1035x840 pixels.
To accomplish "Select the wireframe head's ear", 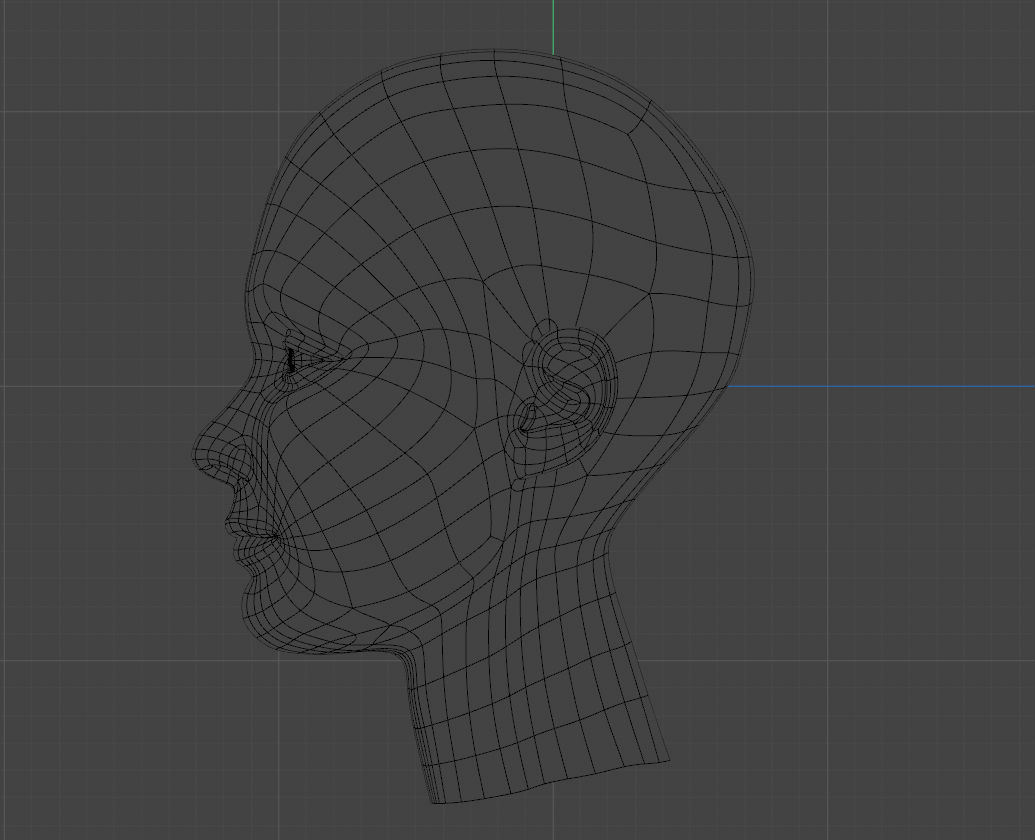I will [x=563, y=403].
